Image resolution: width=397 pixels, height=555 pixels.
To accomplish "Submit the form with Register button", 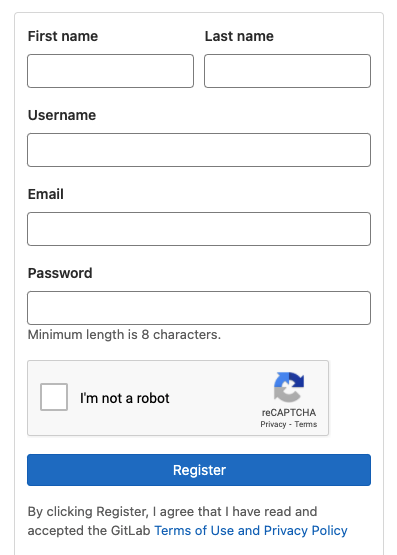I will pyautogui.click(x=199, y=470).
